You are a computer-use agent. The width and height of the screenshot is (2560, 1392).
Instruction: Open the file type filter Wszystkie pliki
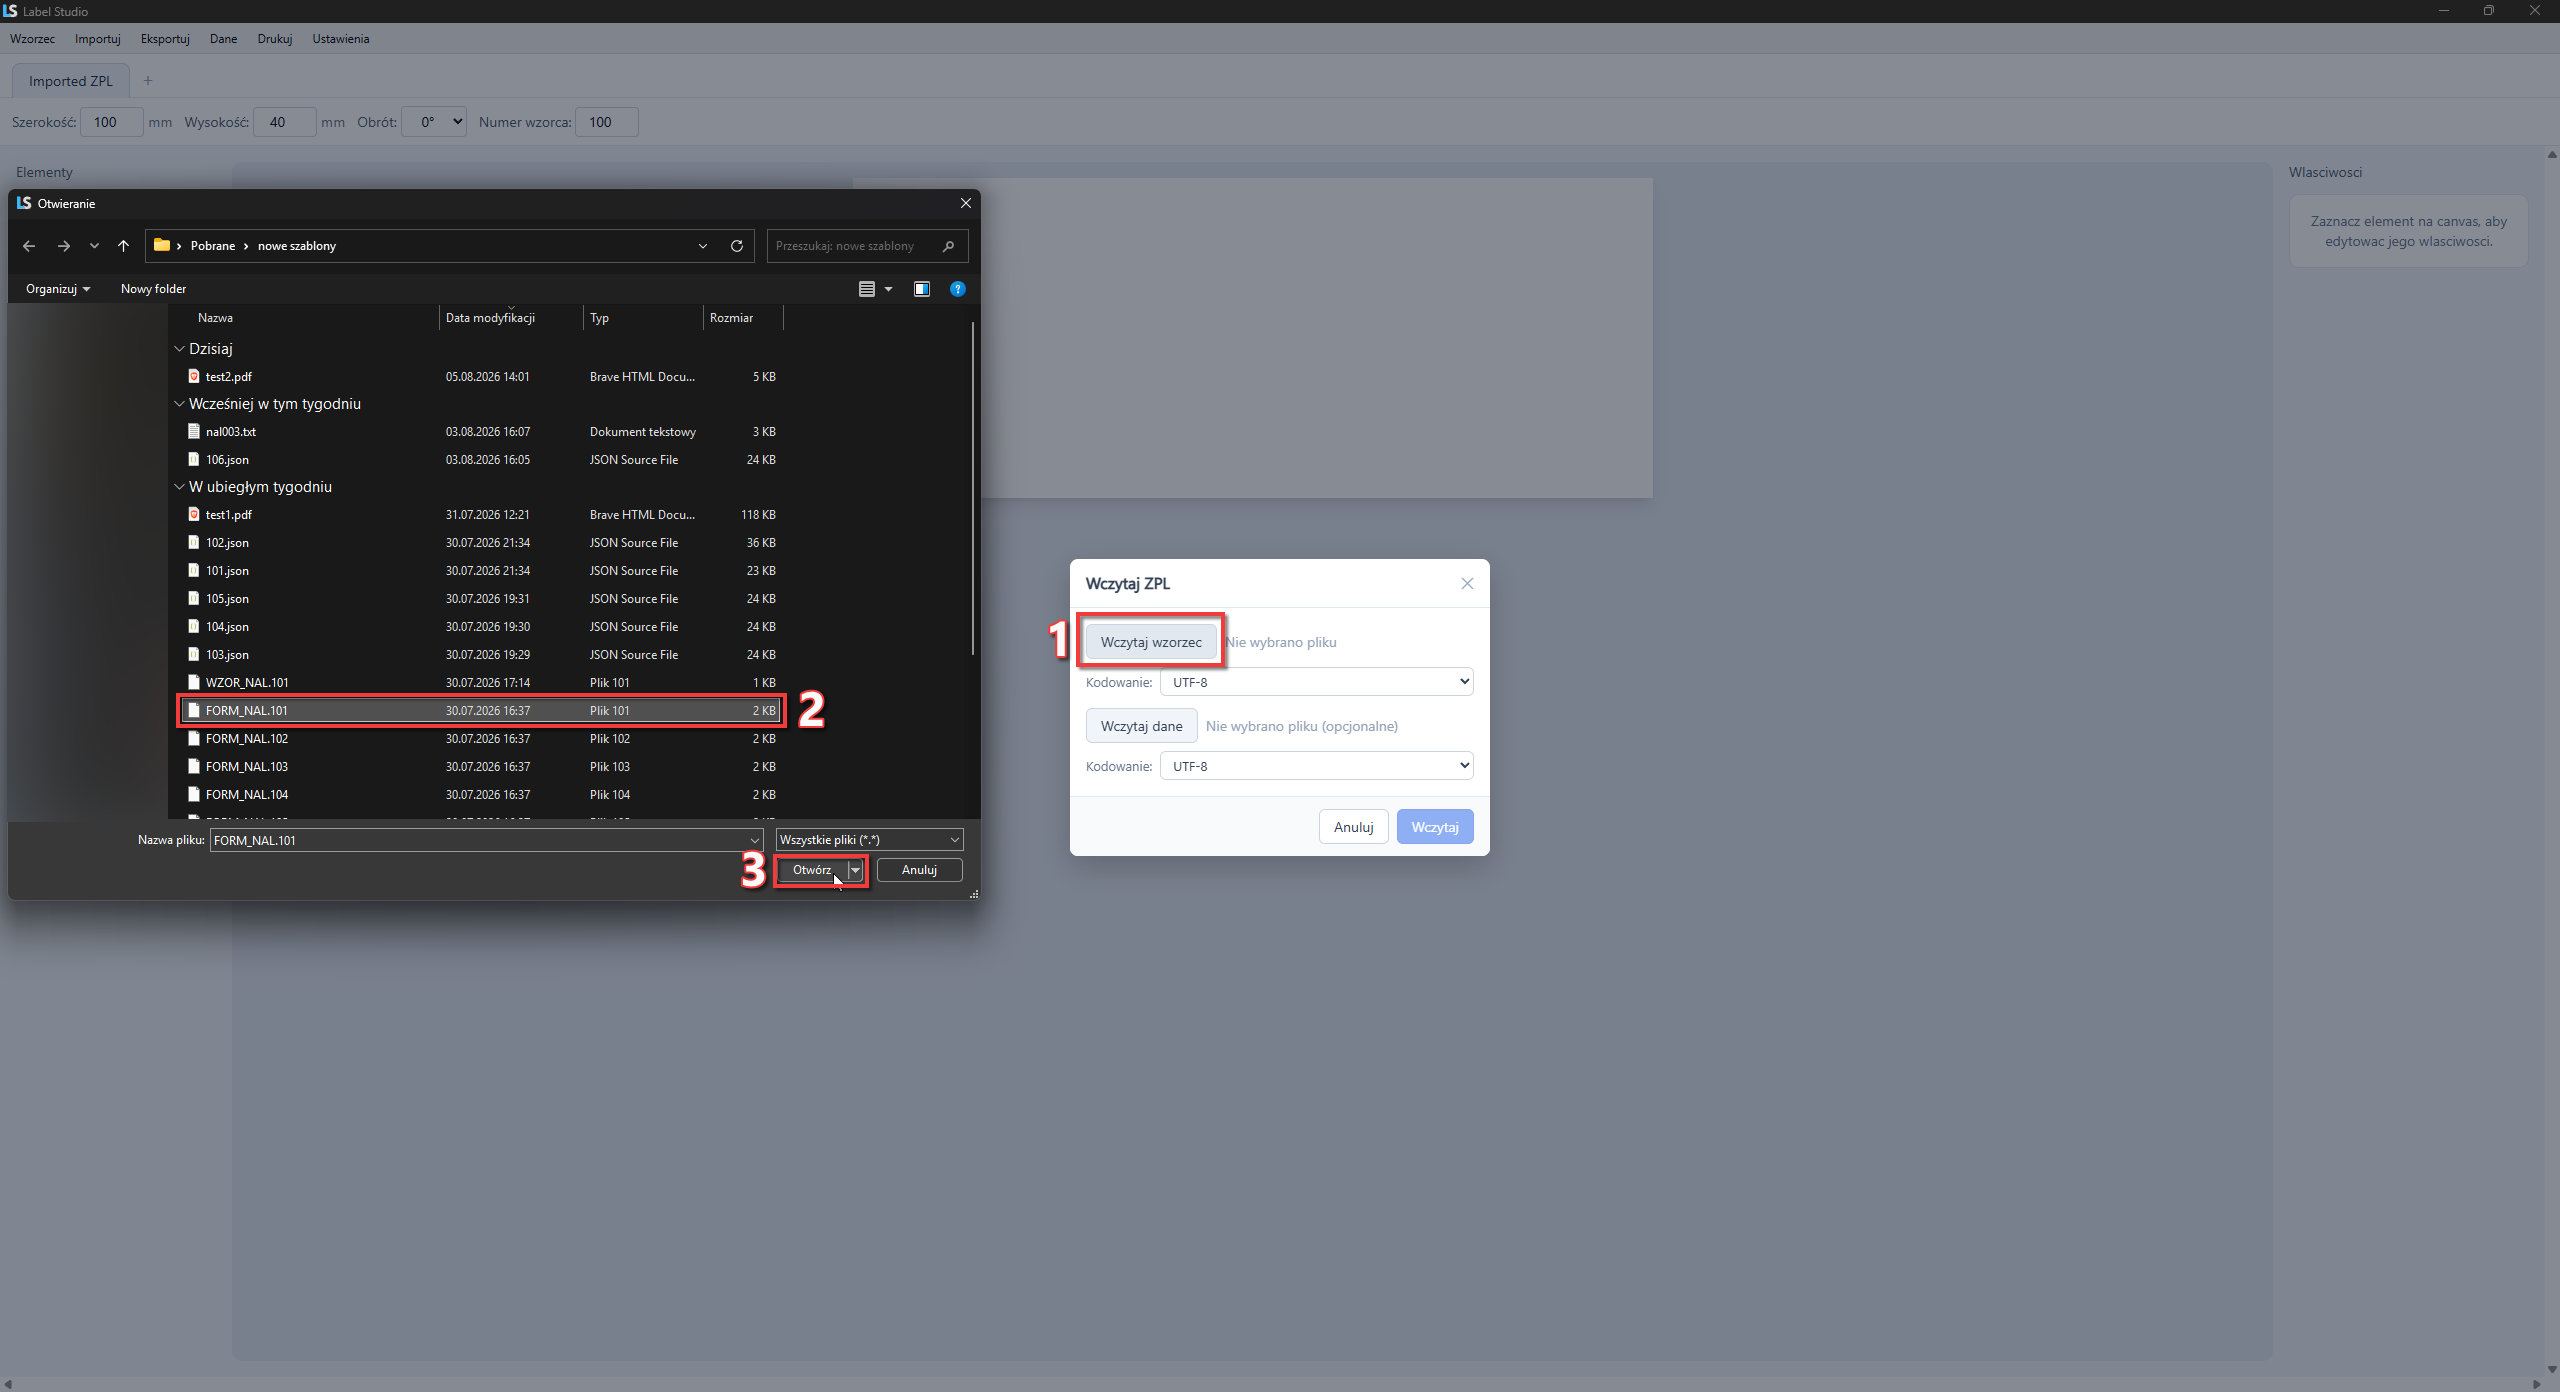point(869,840)
